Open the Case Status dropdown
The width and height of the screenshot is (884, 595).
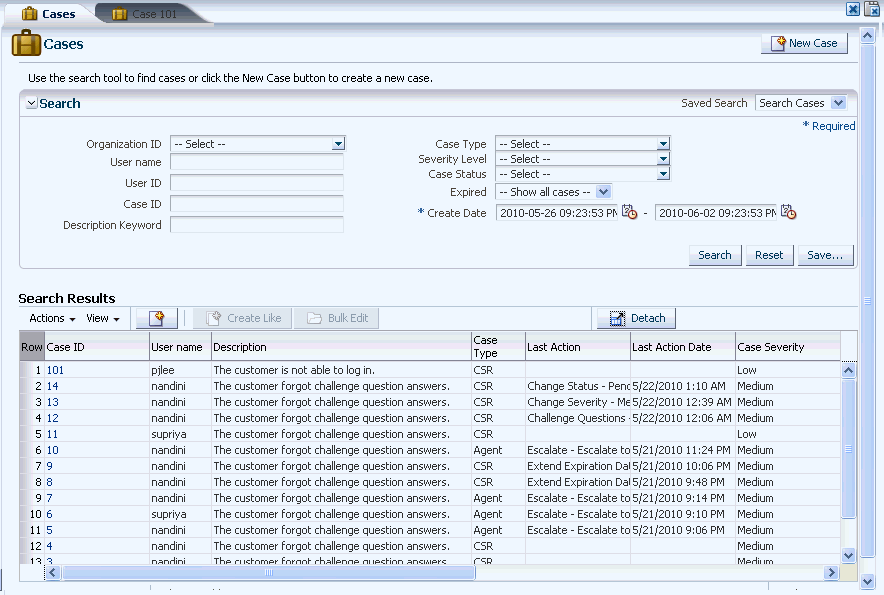point(663,174)
